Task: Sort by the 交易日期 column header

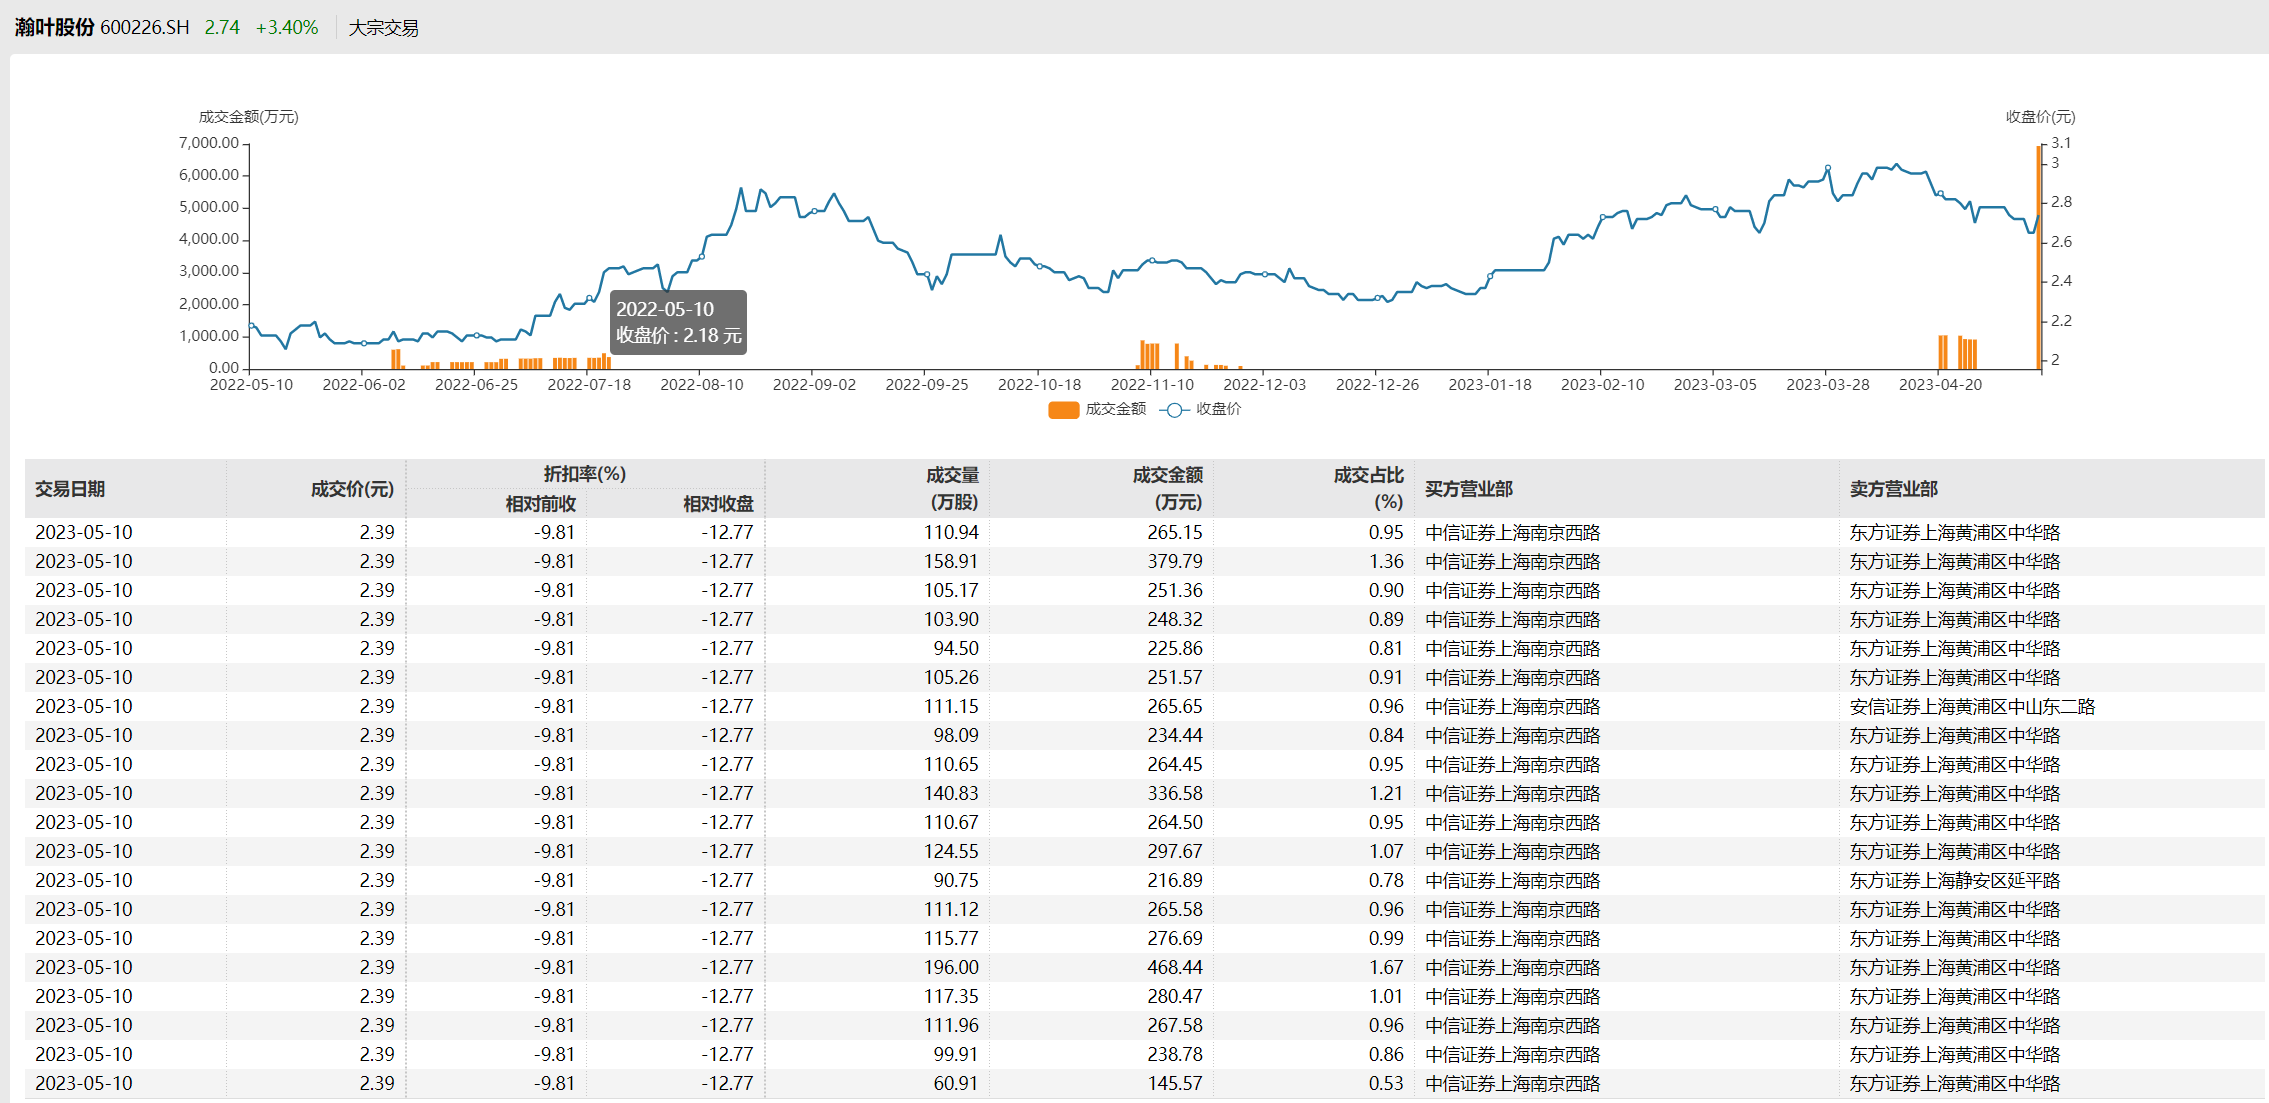Action: point(70,489)
